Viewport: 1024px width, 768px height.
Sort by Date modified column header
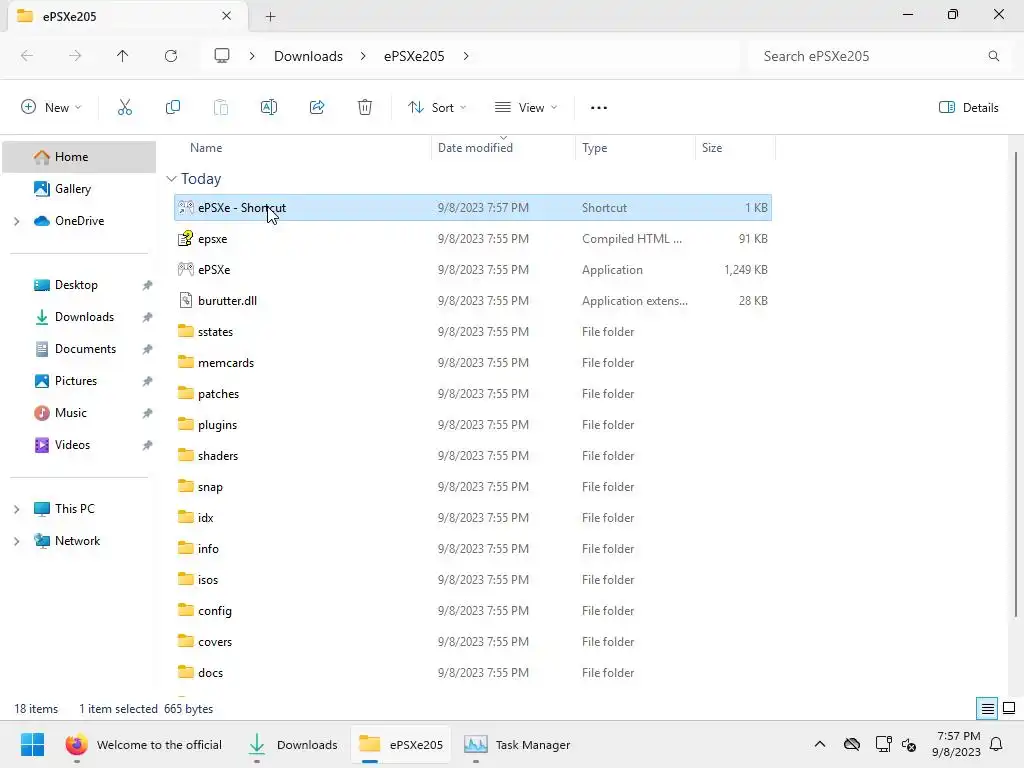pyautogui.click(x=475, y=148)
